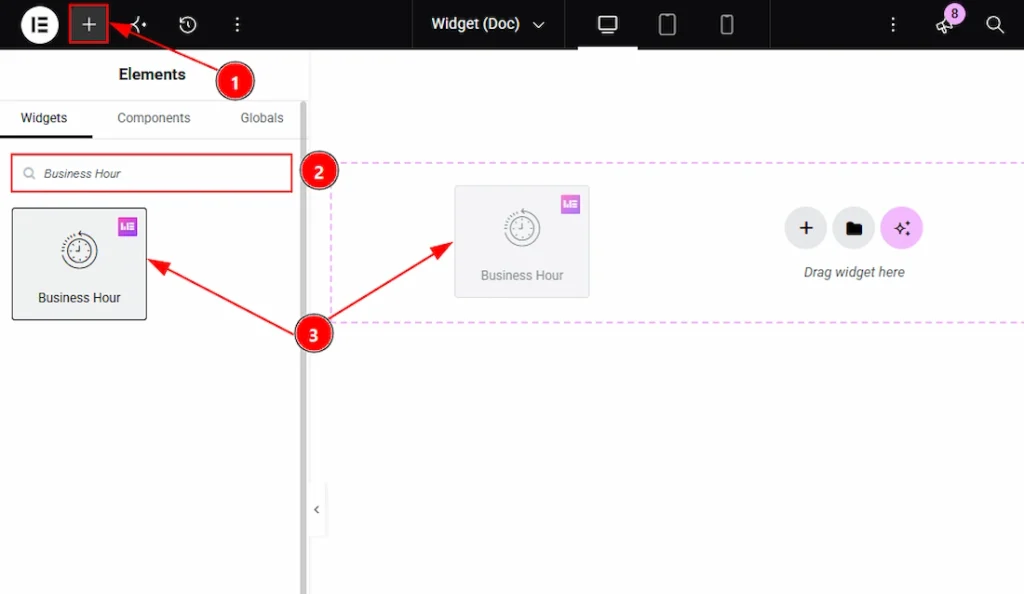This screenshot has width=1024, height=594.
Task: Click the Elements panel heading
Action: click(152, 74)
